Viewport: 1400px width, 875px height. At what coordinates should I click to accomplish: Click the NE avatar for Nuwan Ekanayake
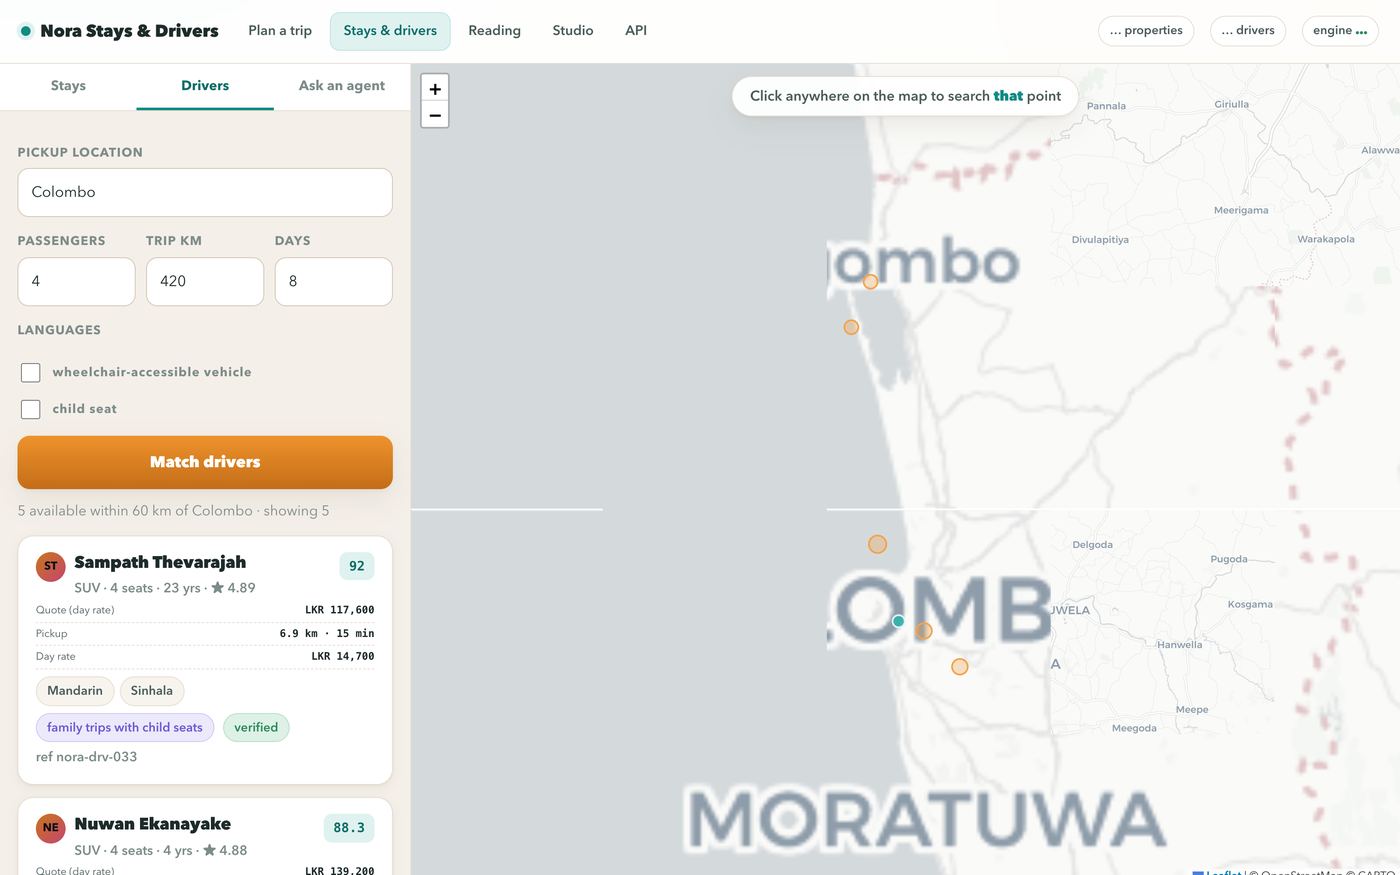[x=51, y=828]
